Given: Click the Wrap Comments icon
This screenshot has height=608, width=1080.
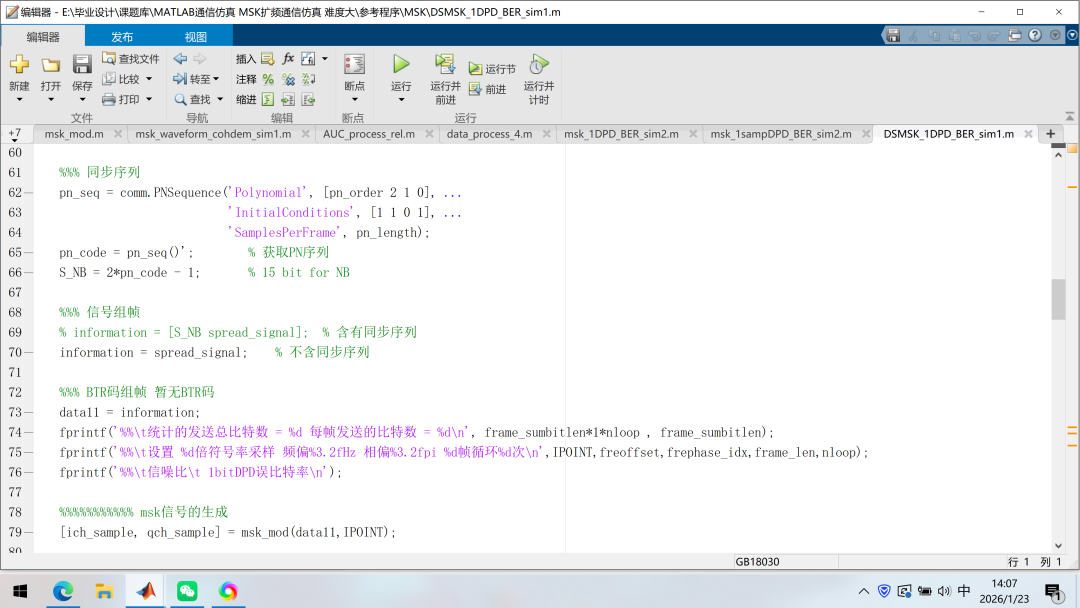Looking at the screenshot, I should (309, 79).
